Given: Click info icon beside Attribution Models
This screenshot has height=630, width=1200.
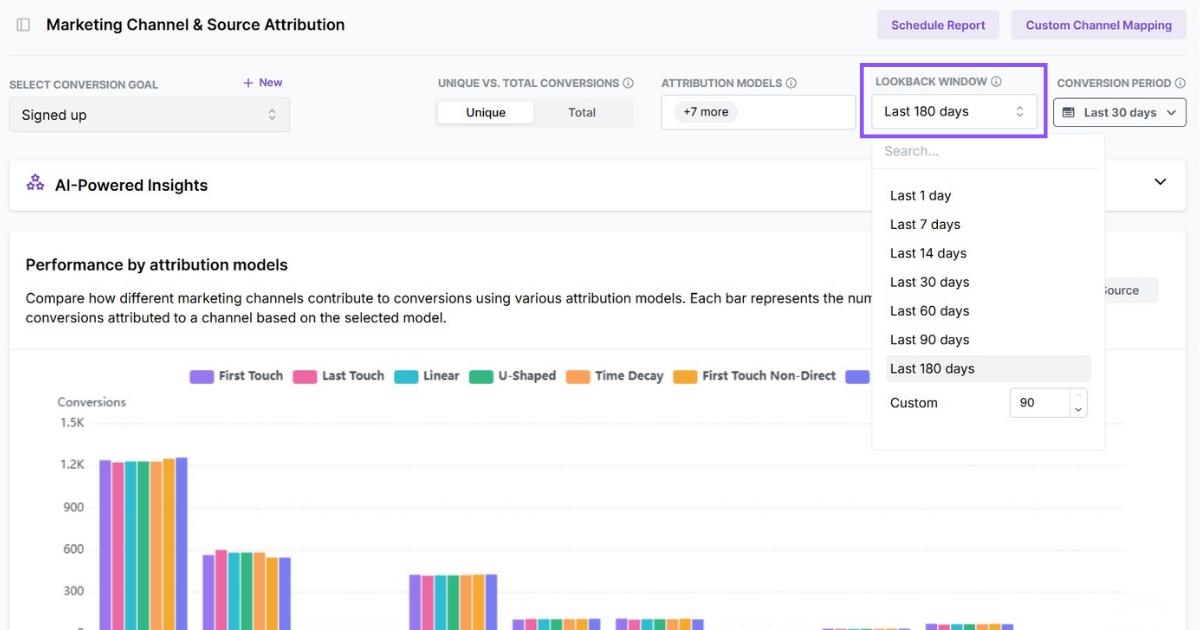Looking at the screenshot, I should click(x=791, y=84).
